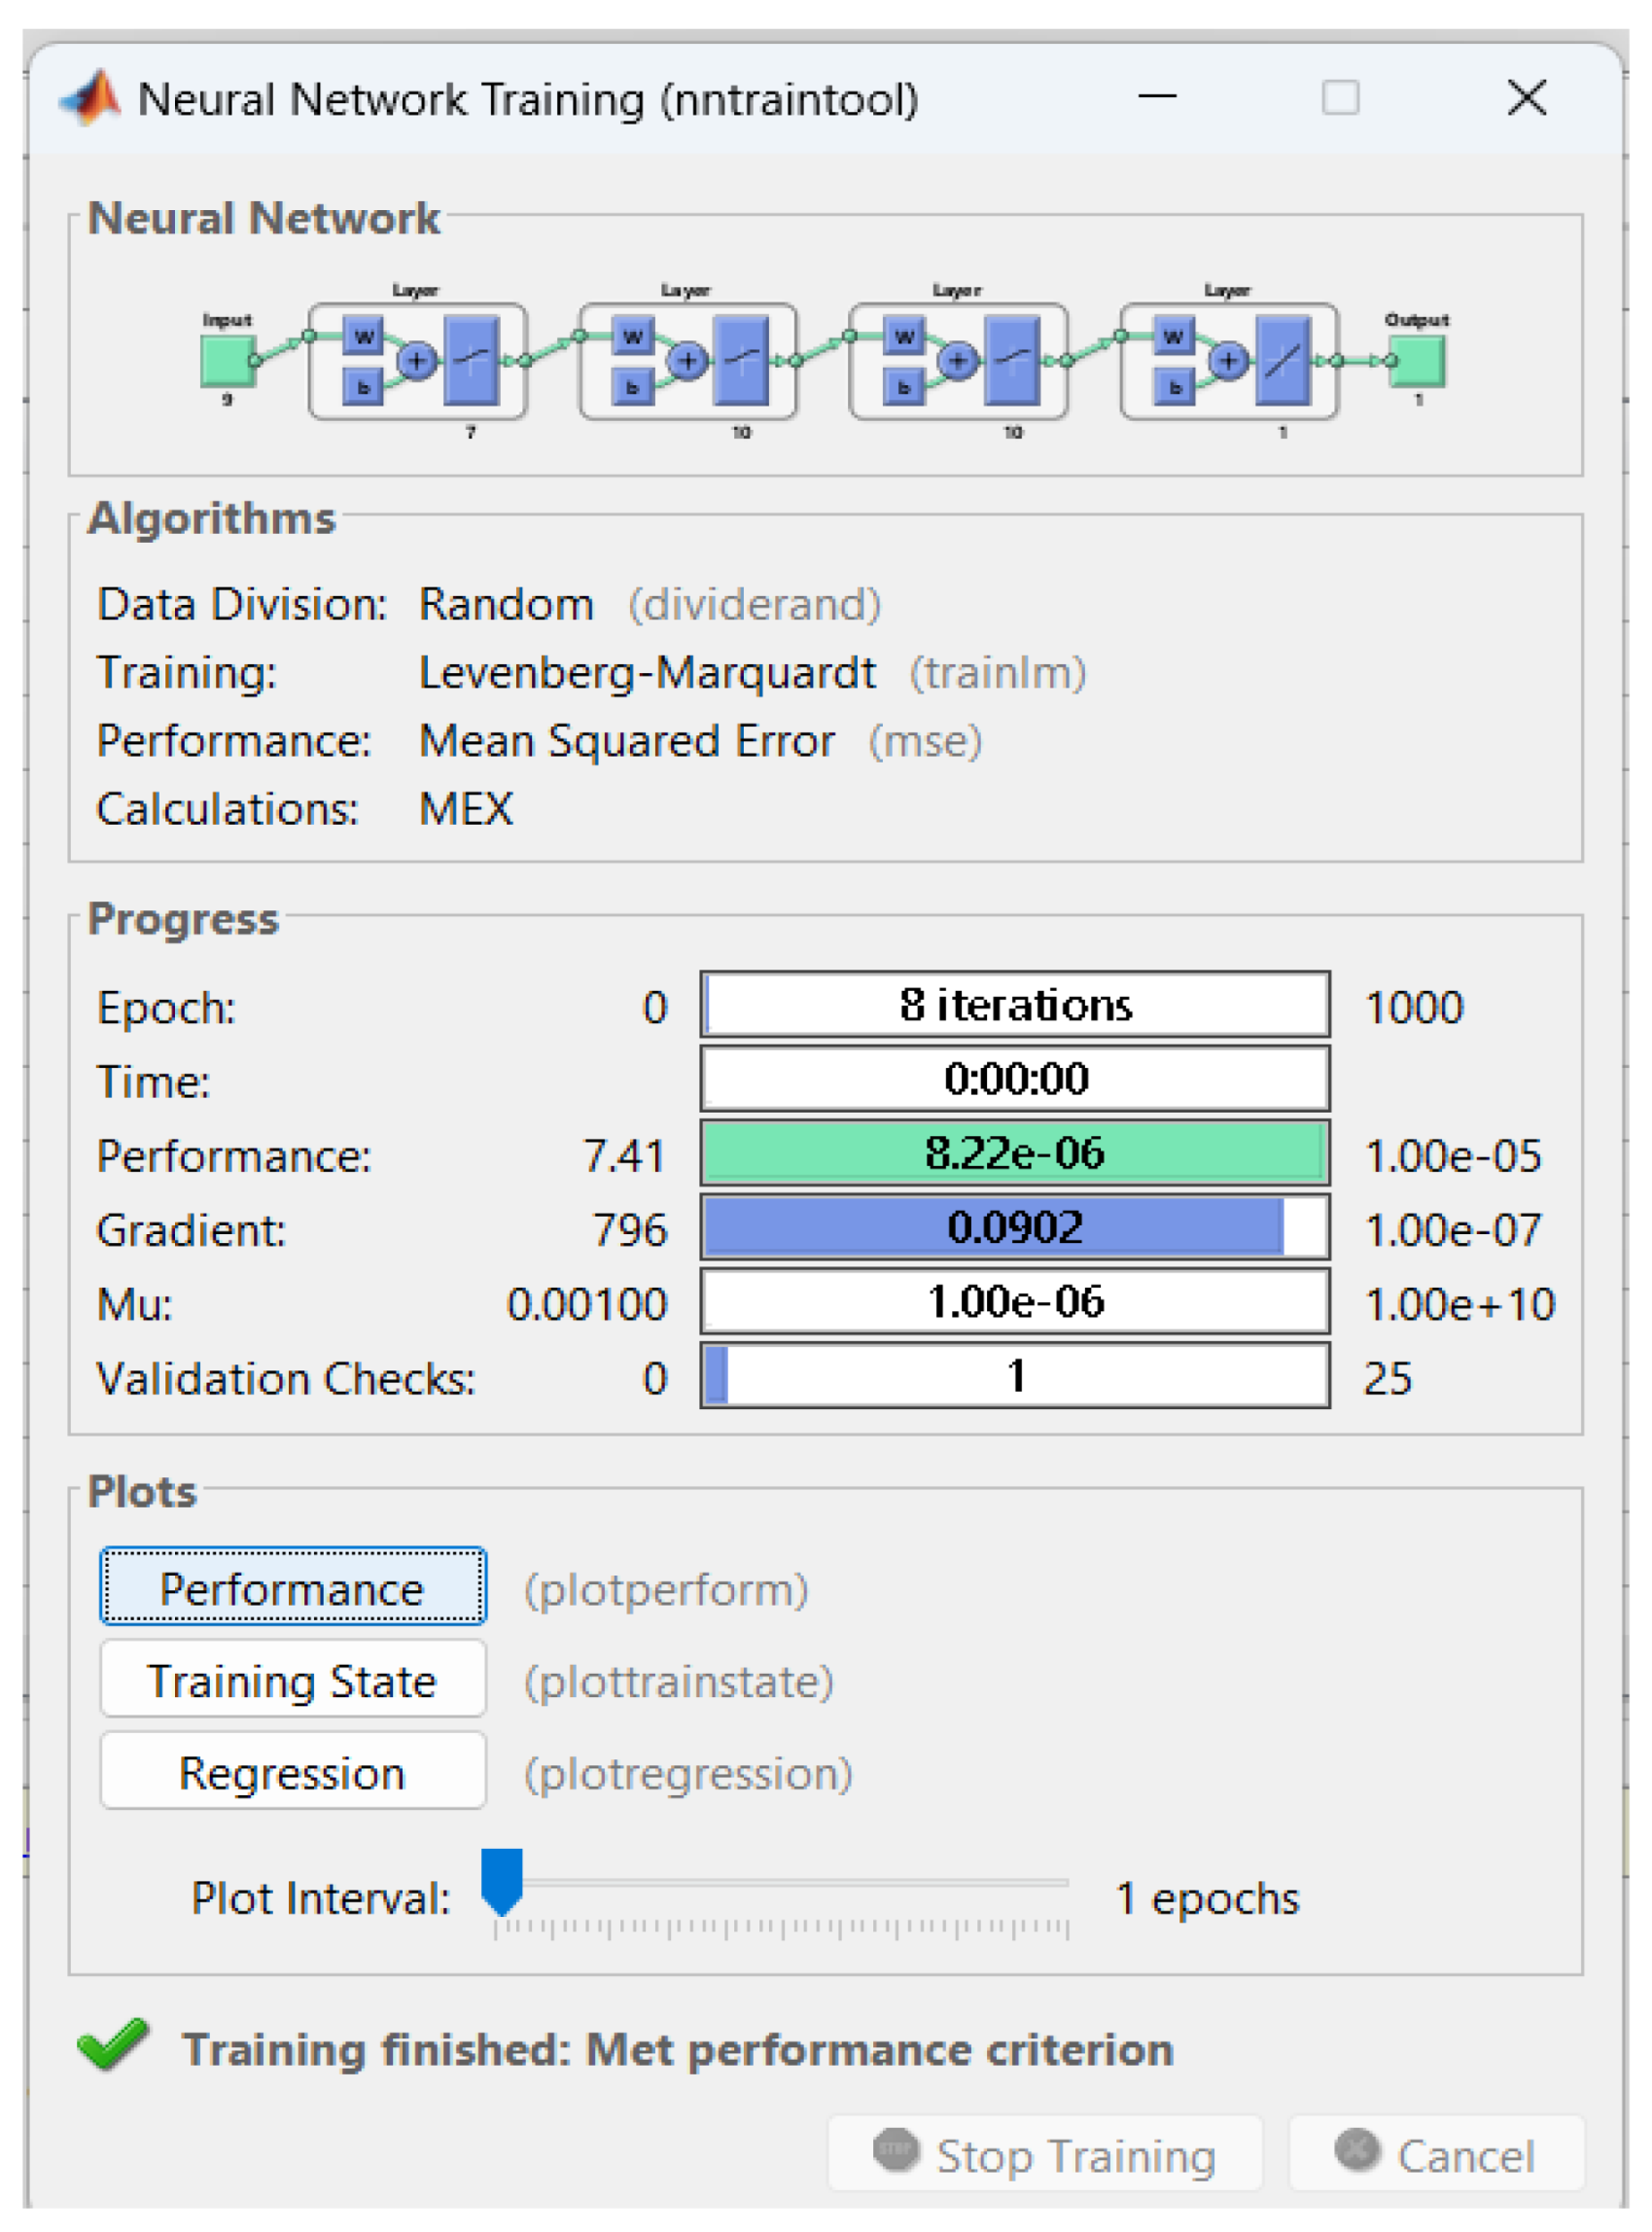This screenshot has width=1652, height=2232.
Task: Click the Epoch progress bar showing 8 iterations
Action: point(1014,1004)
